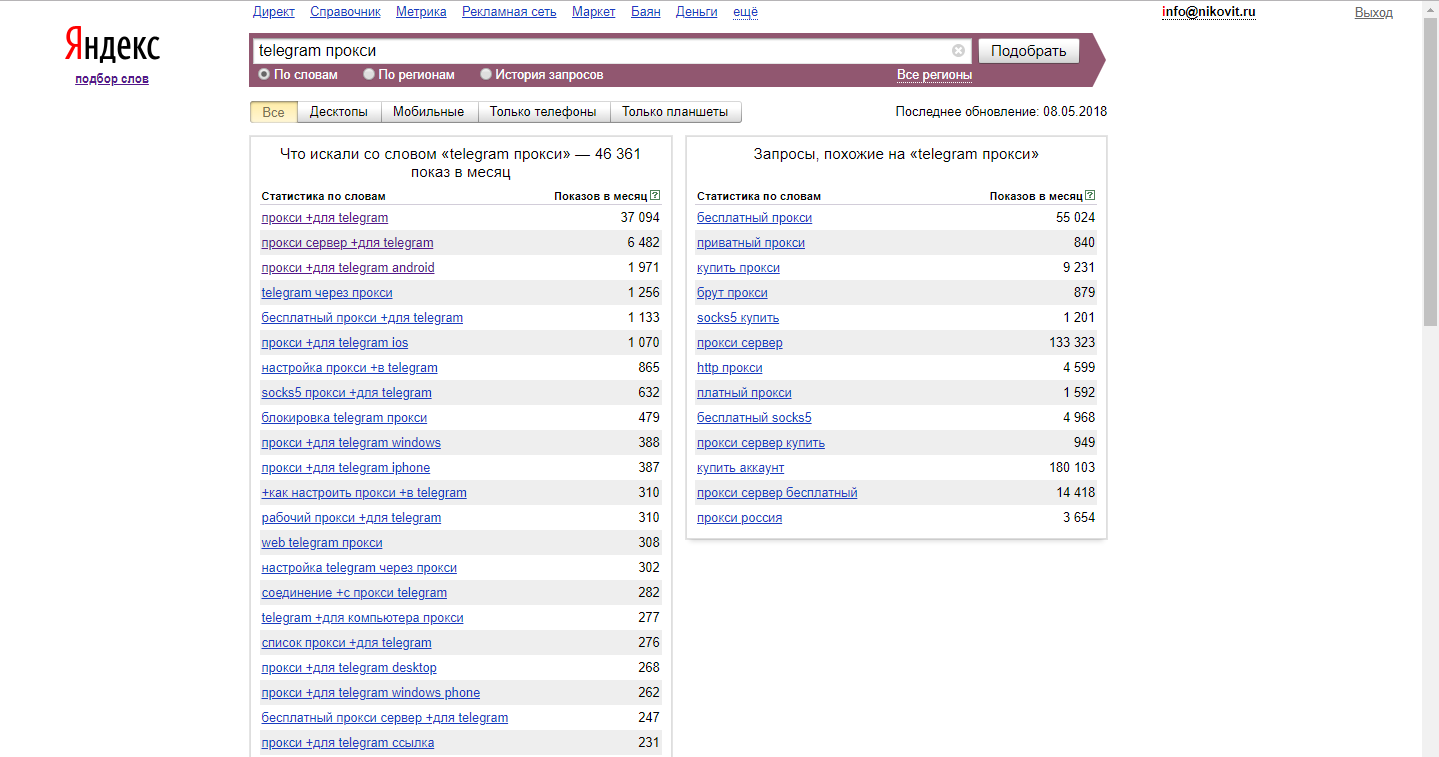Open the 'прокси +для telegram' query link
Image resolution: width=1439 pixels, height=757 pixels.
(x=325, y=218)
